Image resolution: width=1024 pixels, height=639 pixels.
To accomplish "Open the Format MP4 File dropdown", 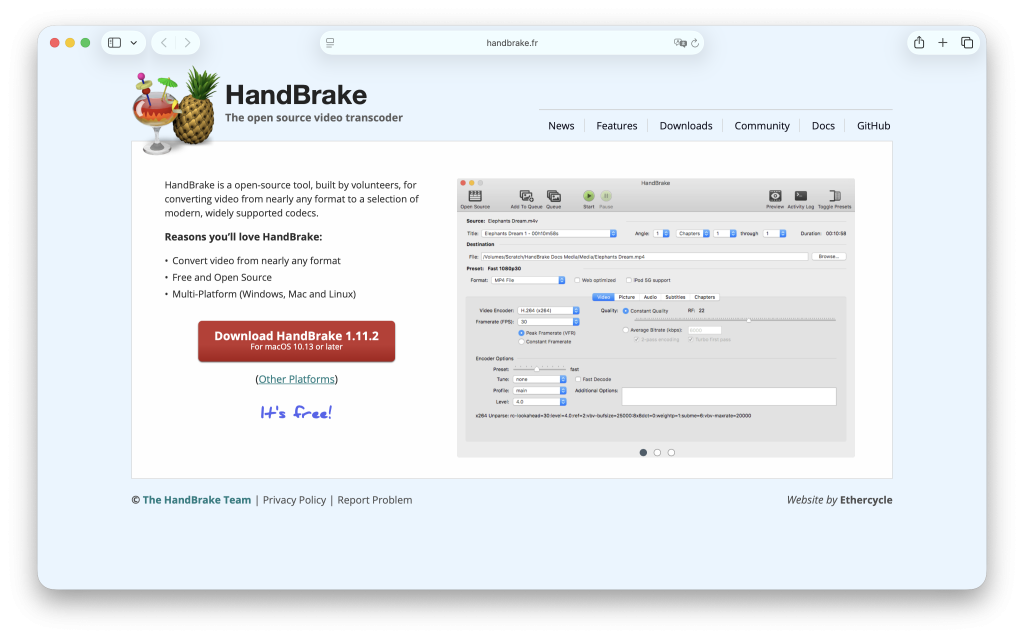I will click(528, 280).
